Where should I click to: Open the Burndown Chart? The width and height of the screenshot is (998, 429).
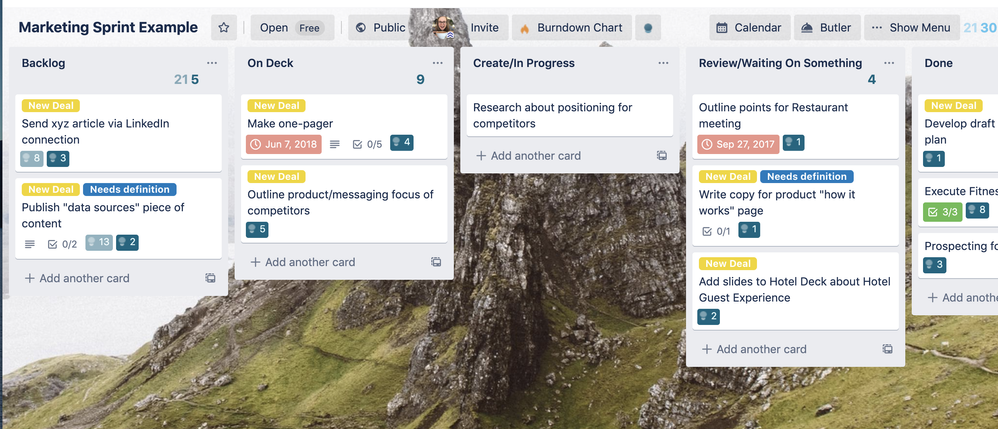coord(572,28)
